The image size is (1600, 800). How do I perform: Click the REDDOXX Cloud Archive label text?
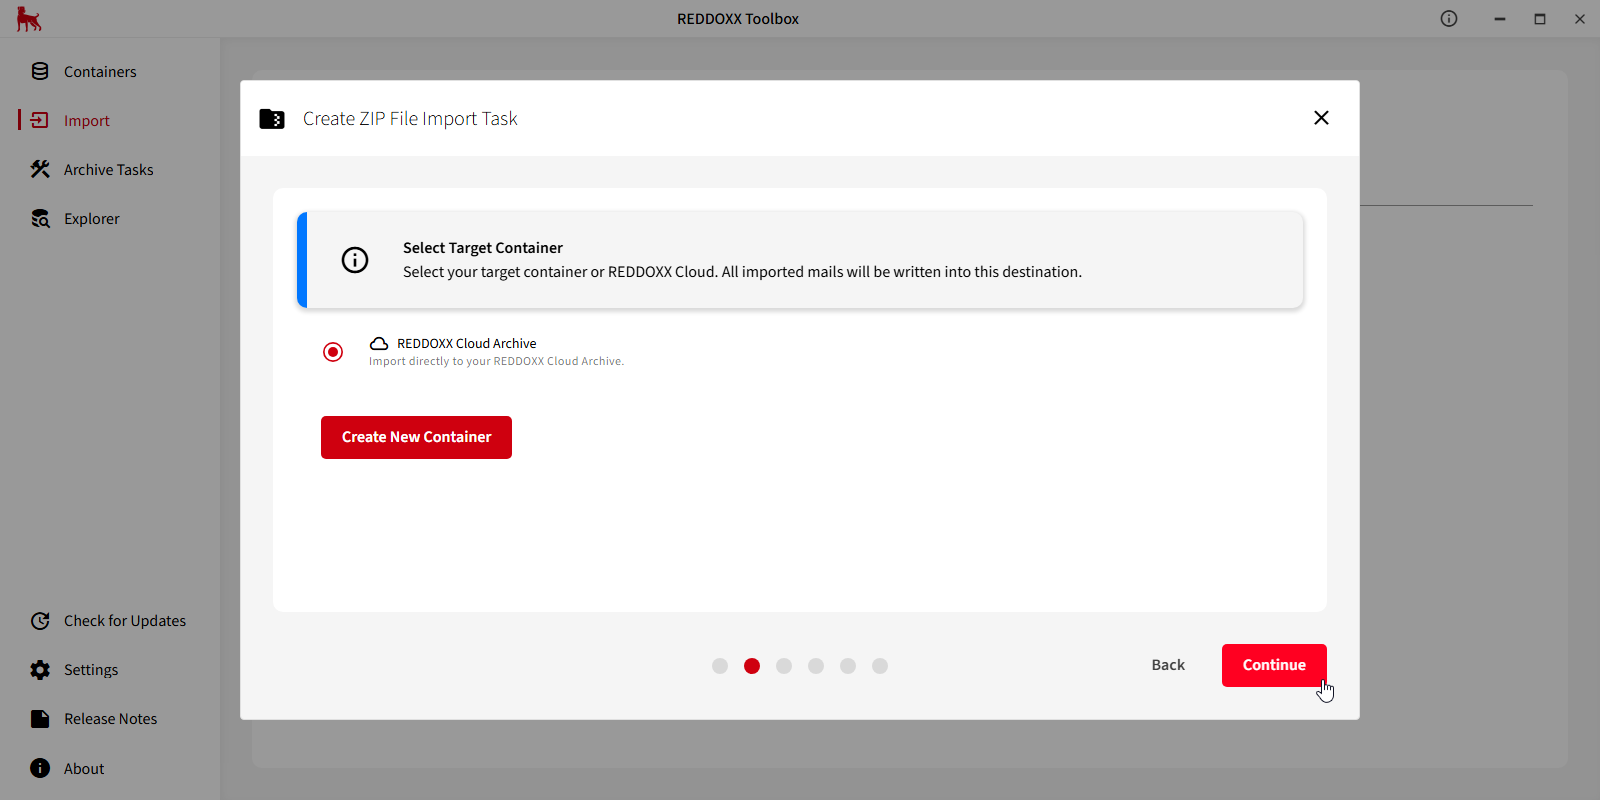click(466, 343)
